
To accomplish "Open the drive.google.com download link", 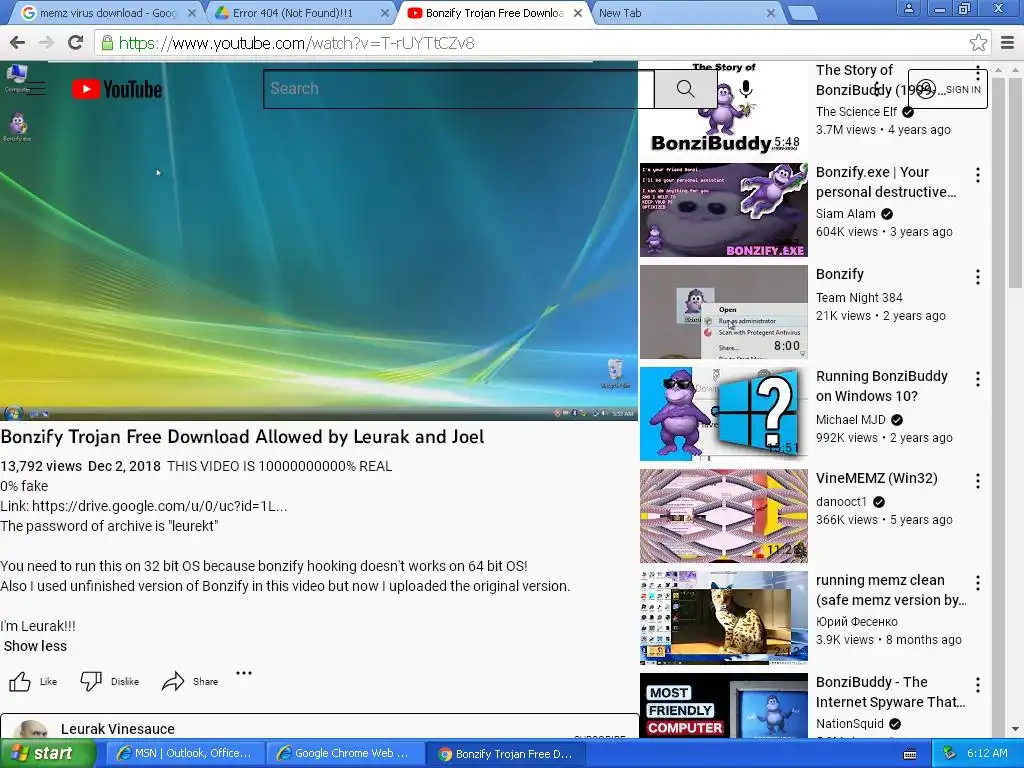I will point(159,506).
